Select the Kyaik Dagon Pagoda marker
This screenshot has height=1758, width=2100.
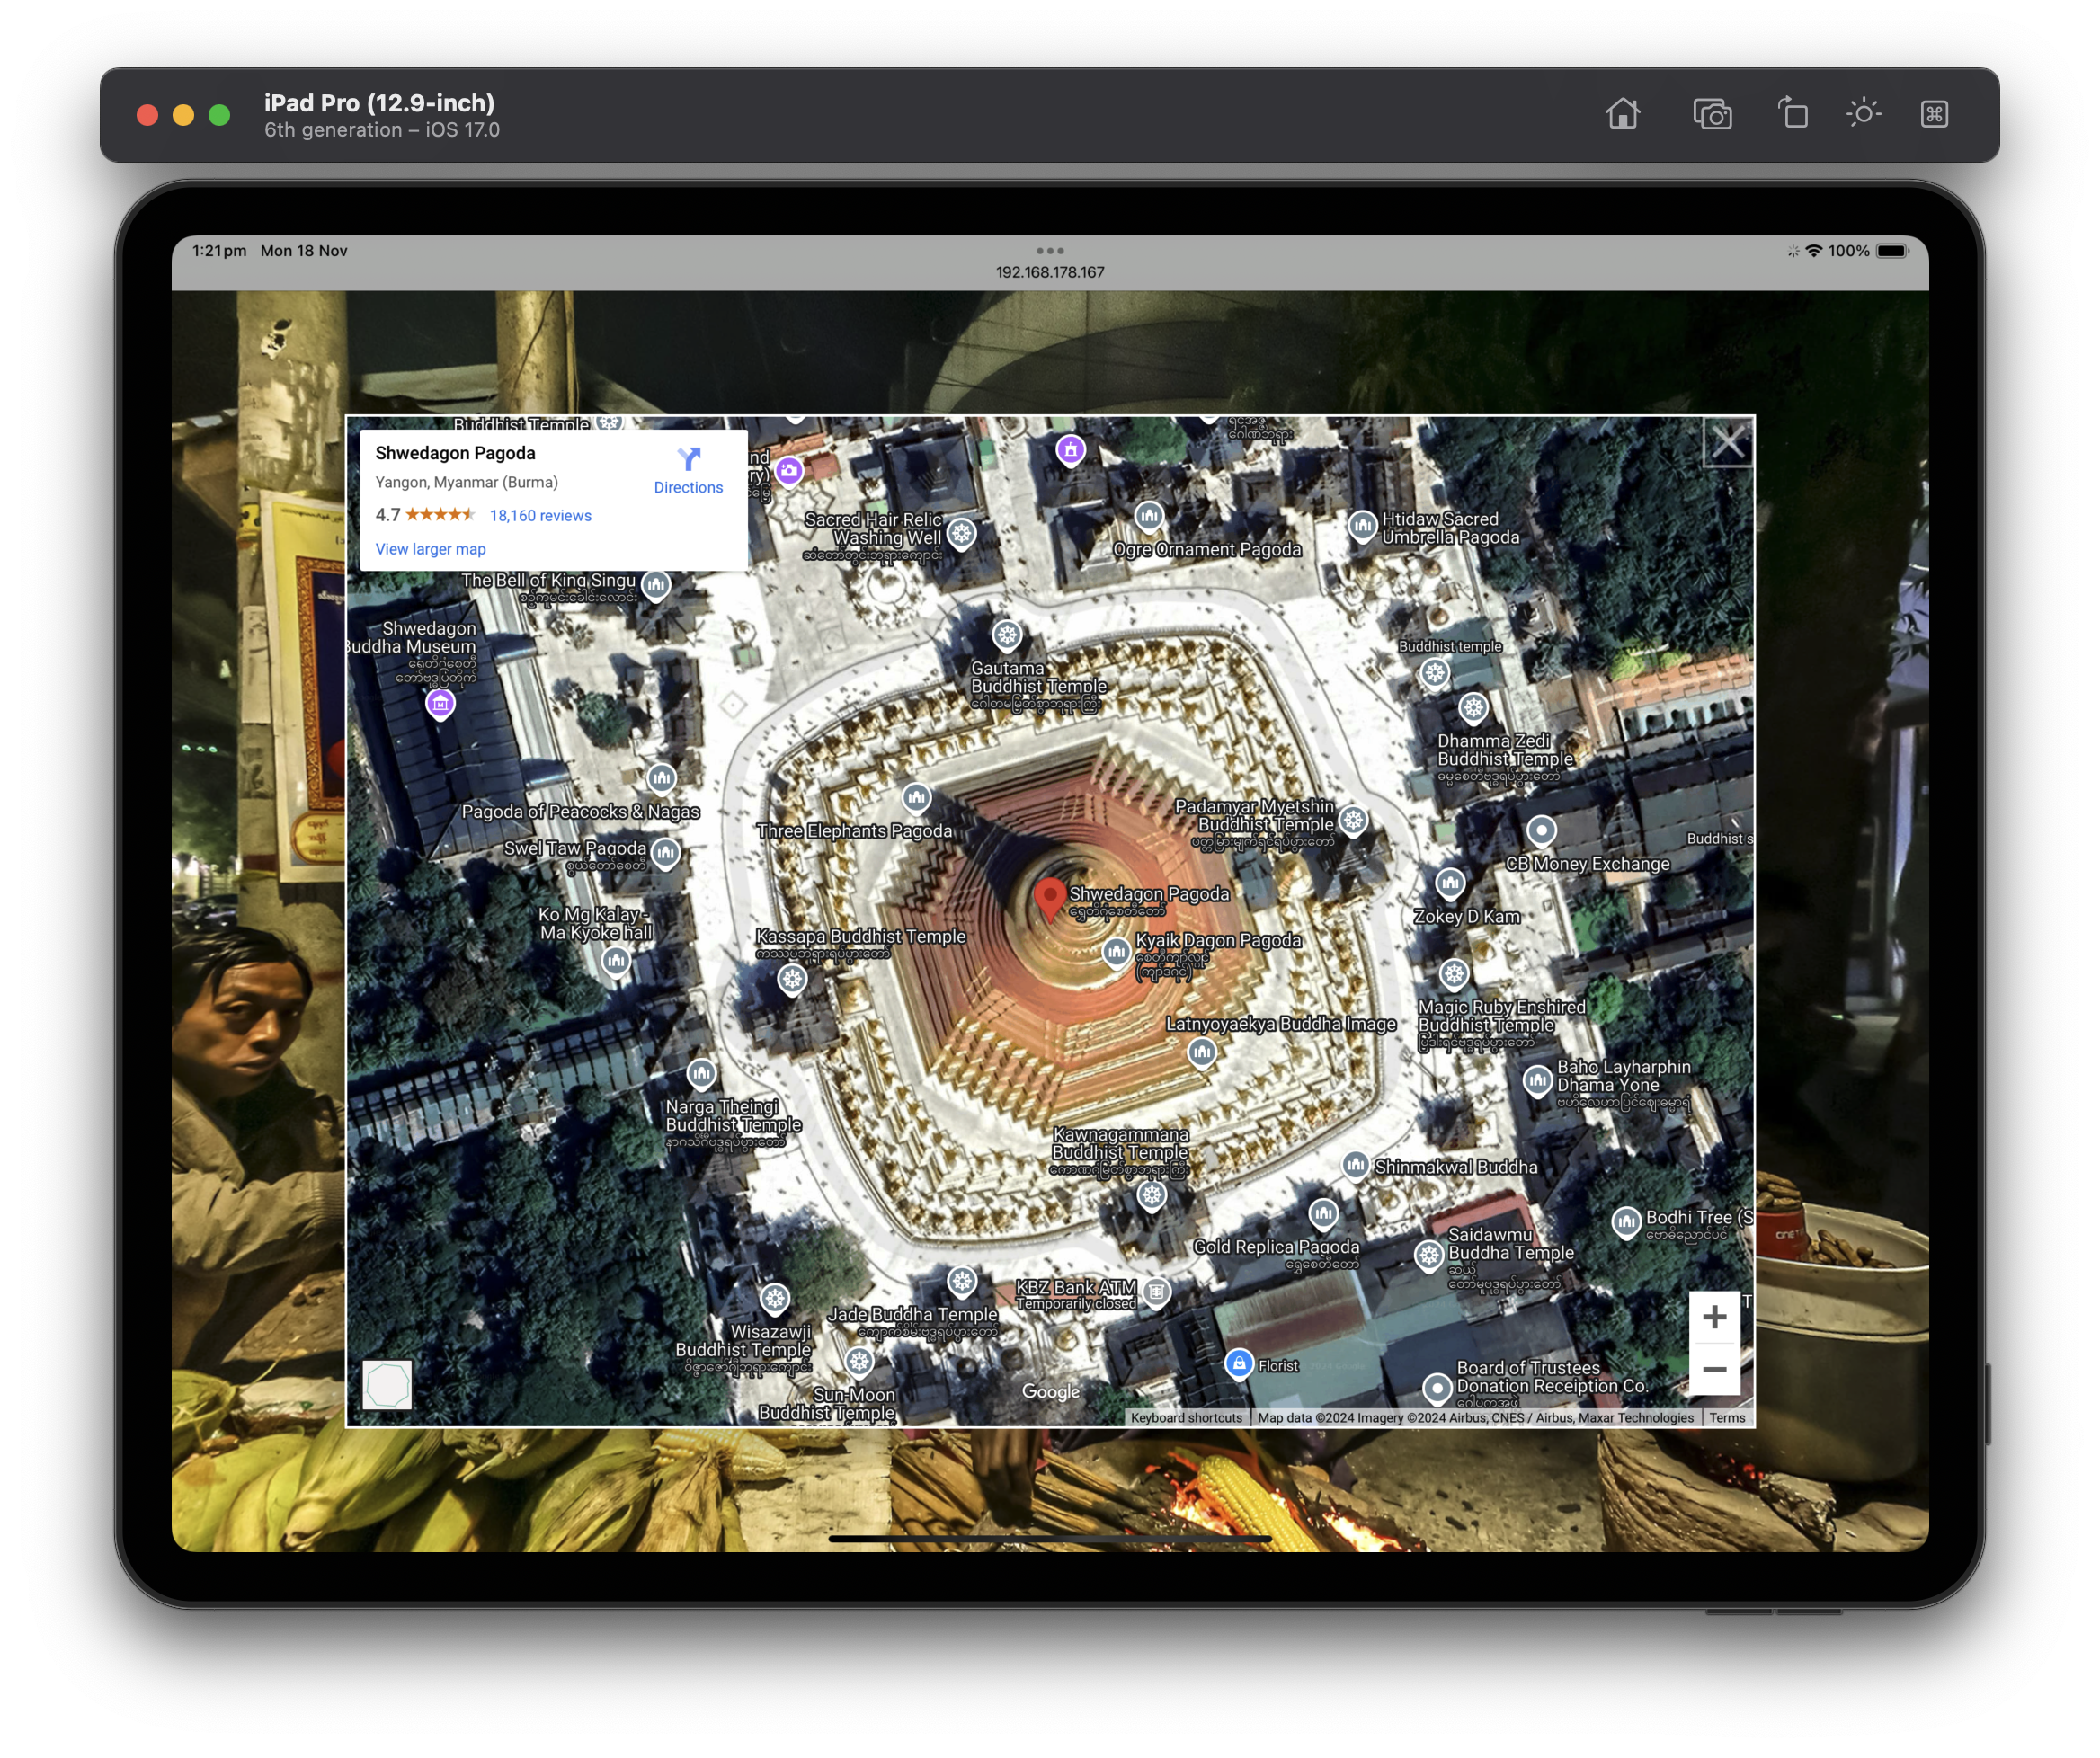coord(1116,953)
